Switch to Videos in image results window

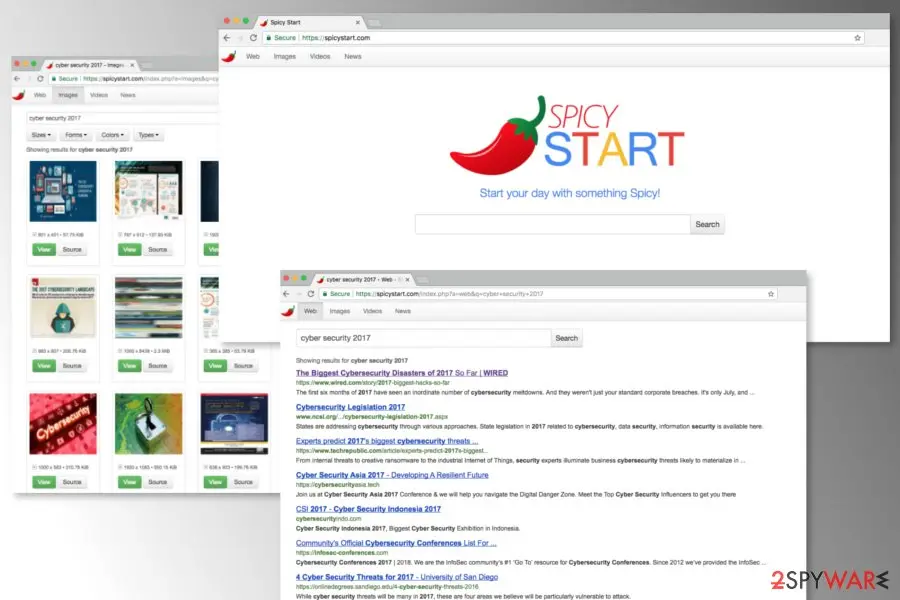click(x=99, y=95)
